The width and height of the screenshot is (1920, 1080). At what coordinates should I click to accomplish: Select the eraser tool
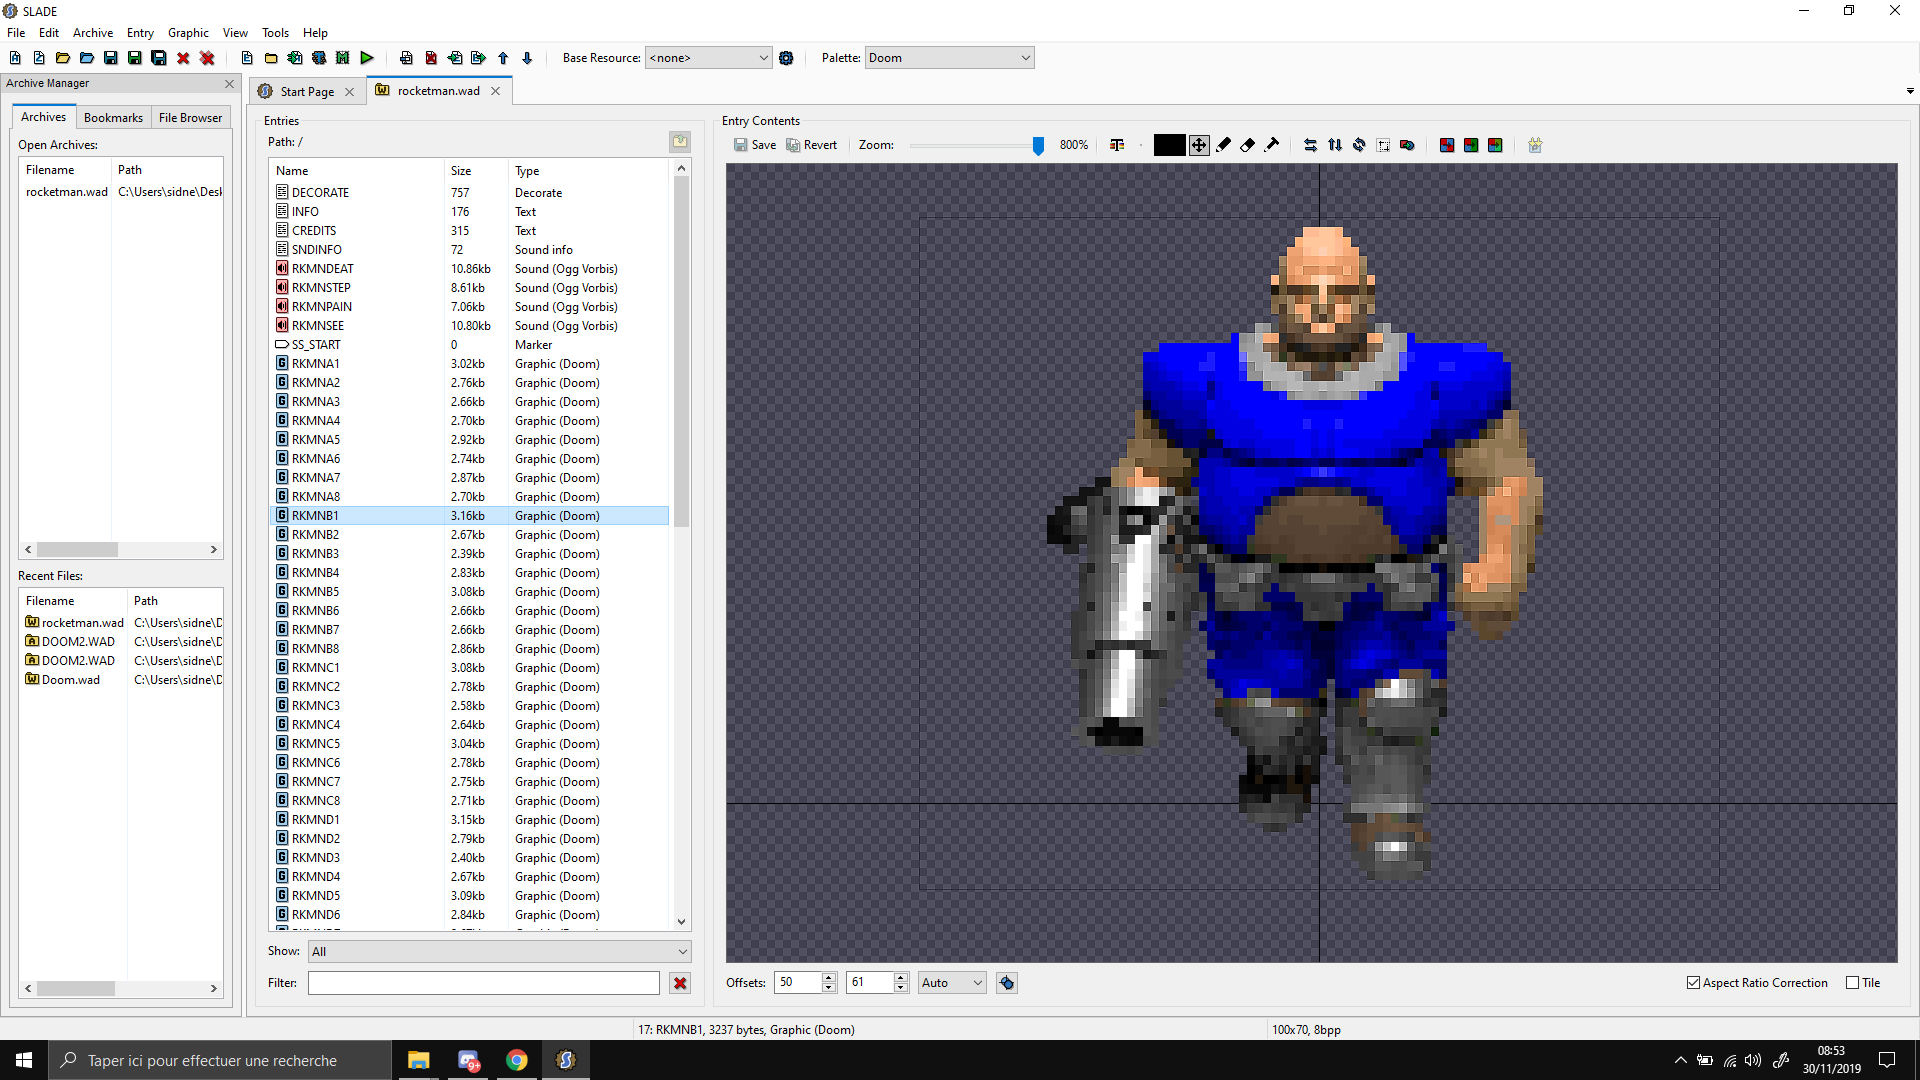tap(1247, 145)
